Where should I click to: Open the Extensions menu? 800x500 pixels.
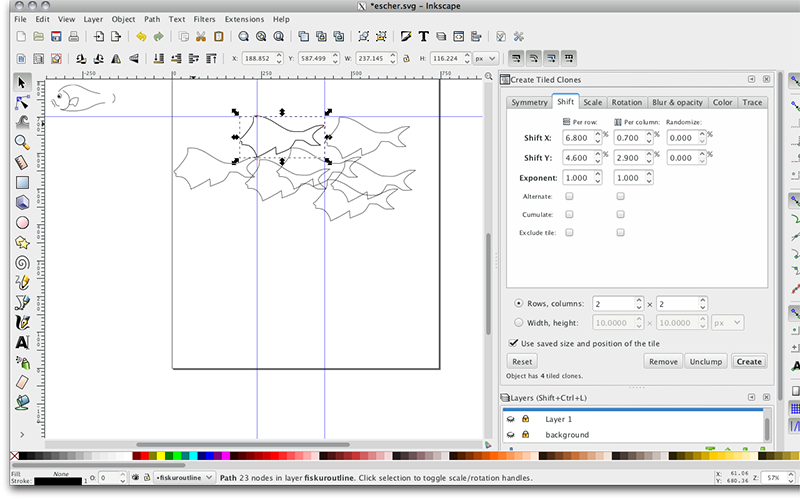244,19
